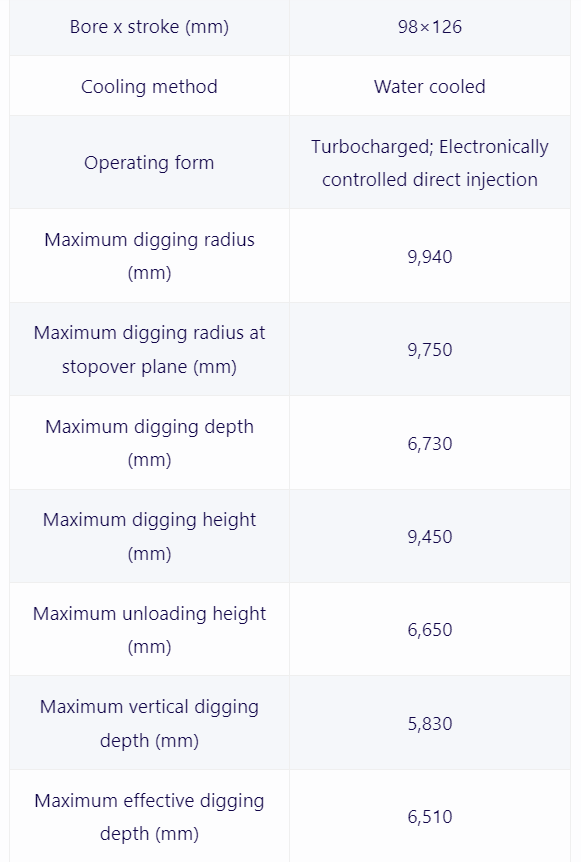Select the 'Turbocharged; Electronically controlled direct injection' text
581x862 pixels.
tap(430, 163)
